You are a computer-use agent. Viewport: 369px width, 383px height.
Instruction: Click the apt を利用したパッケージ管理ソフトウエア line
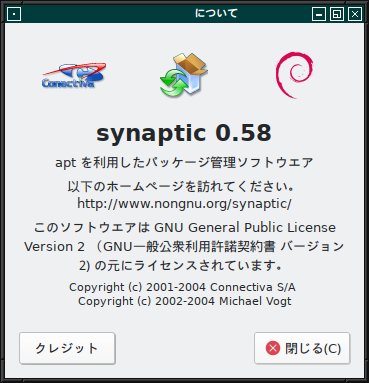(x=184, y=163)
